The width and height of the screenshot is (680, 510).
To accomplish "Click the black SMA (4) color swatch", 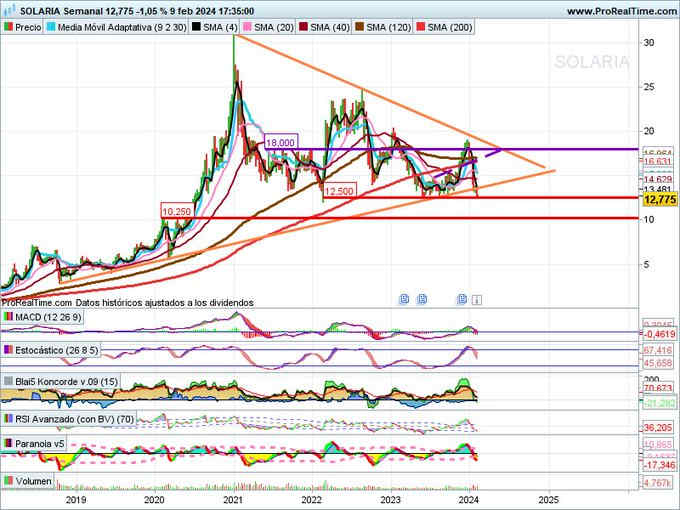I will point(196,27).
